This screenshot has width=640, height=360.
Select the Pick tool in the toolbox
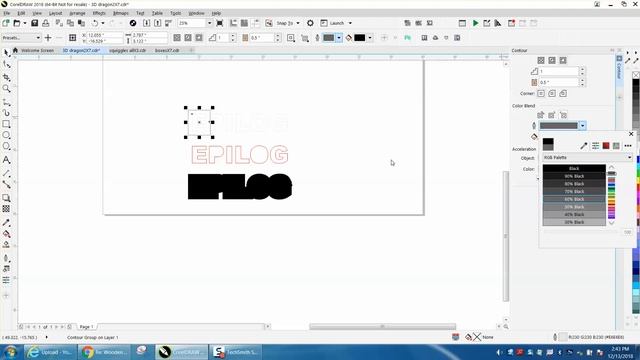7,53
